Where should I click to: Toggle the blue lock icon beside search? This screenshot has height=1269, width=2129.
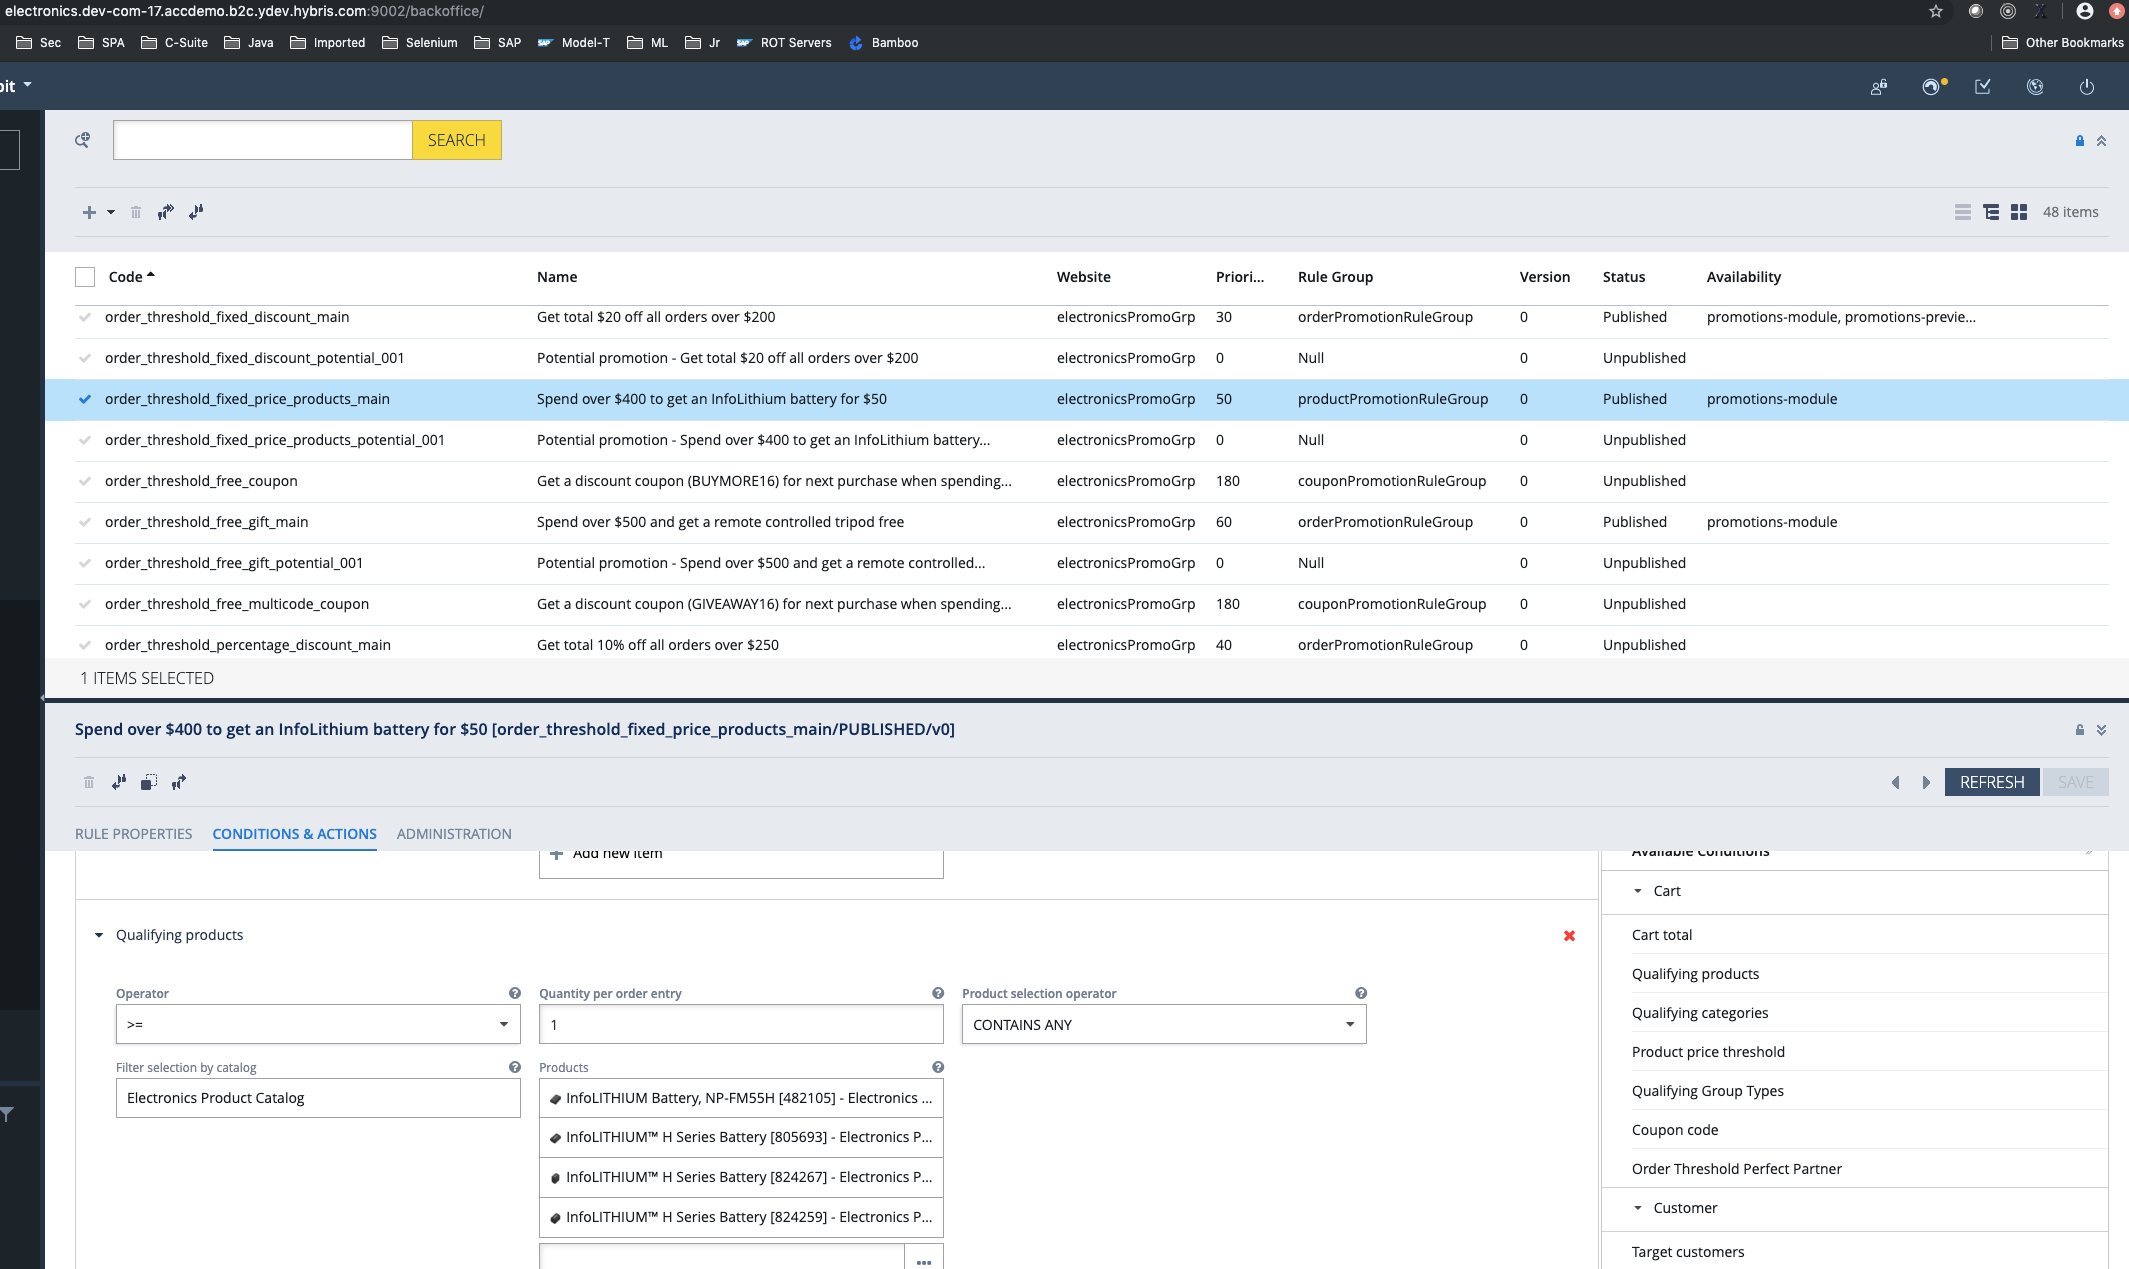(x=2080, y=141)
